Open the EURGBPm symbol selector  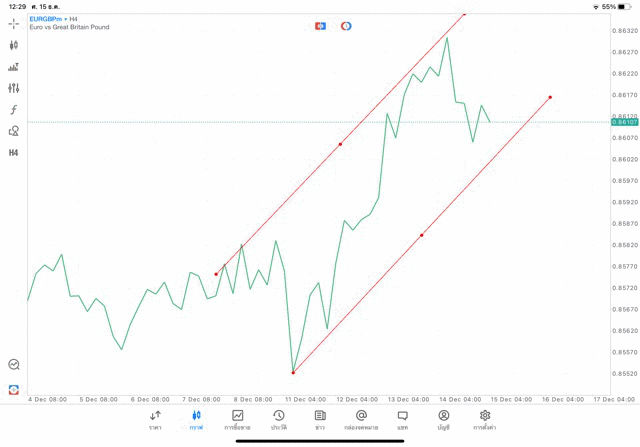tap(46, 18)
